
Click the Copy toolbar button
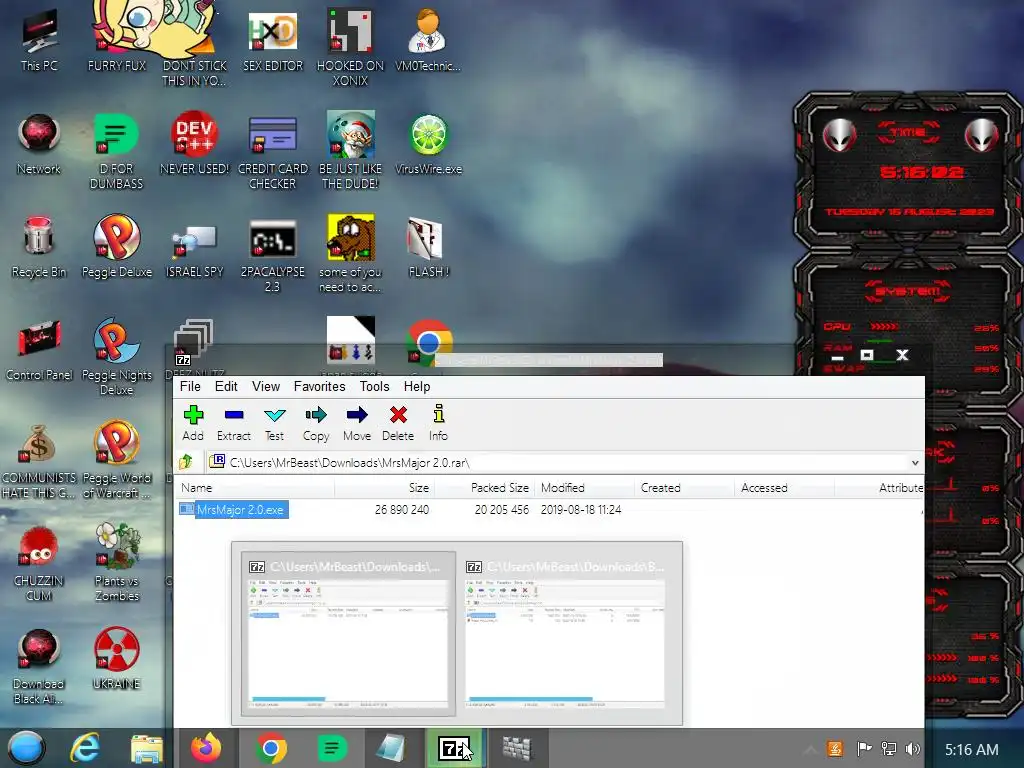316,423
